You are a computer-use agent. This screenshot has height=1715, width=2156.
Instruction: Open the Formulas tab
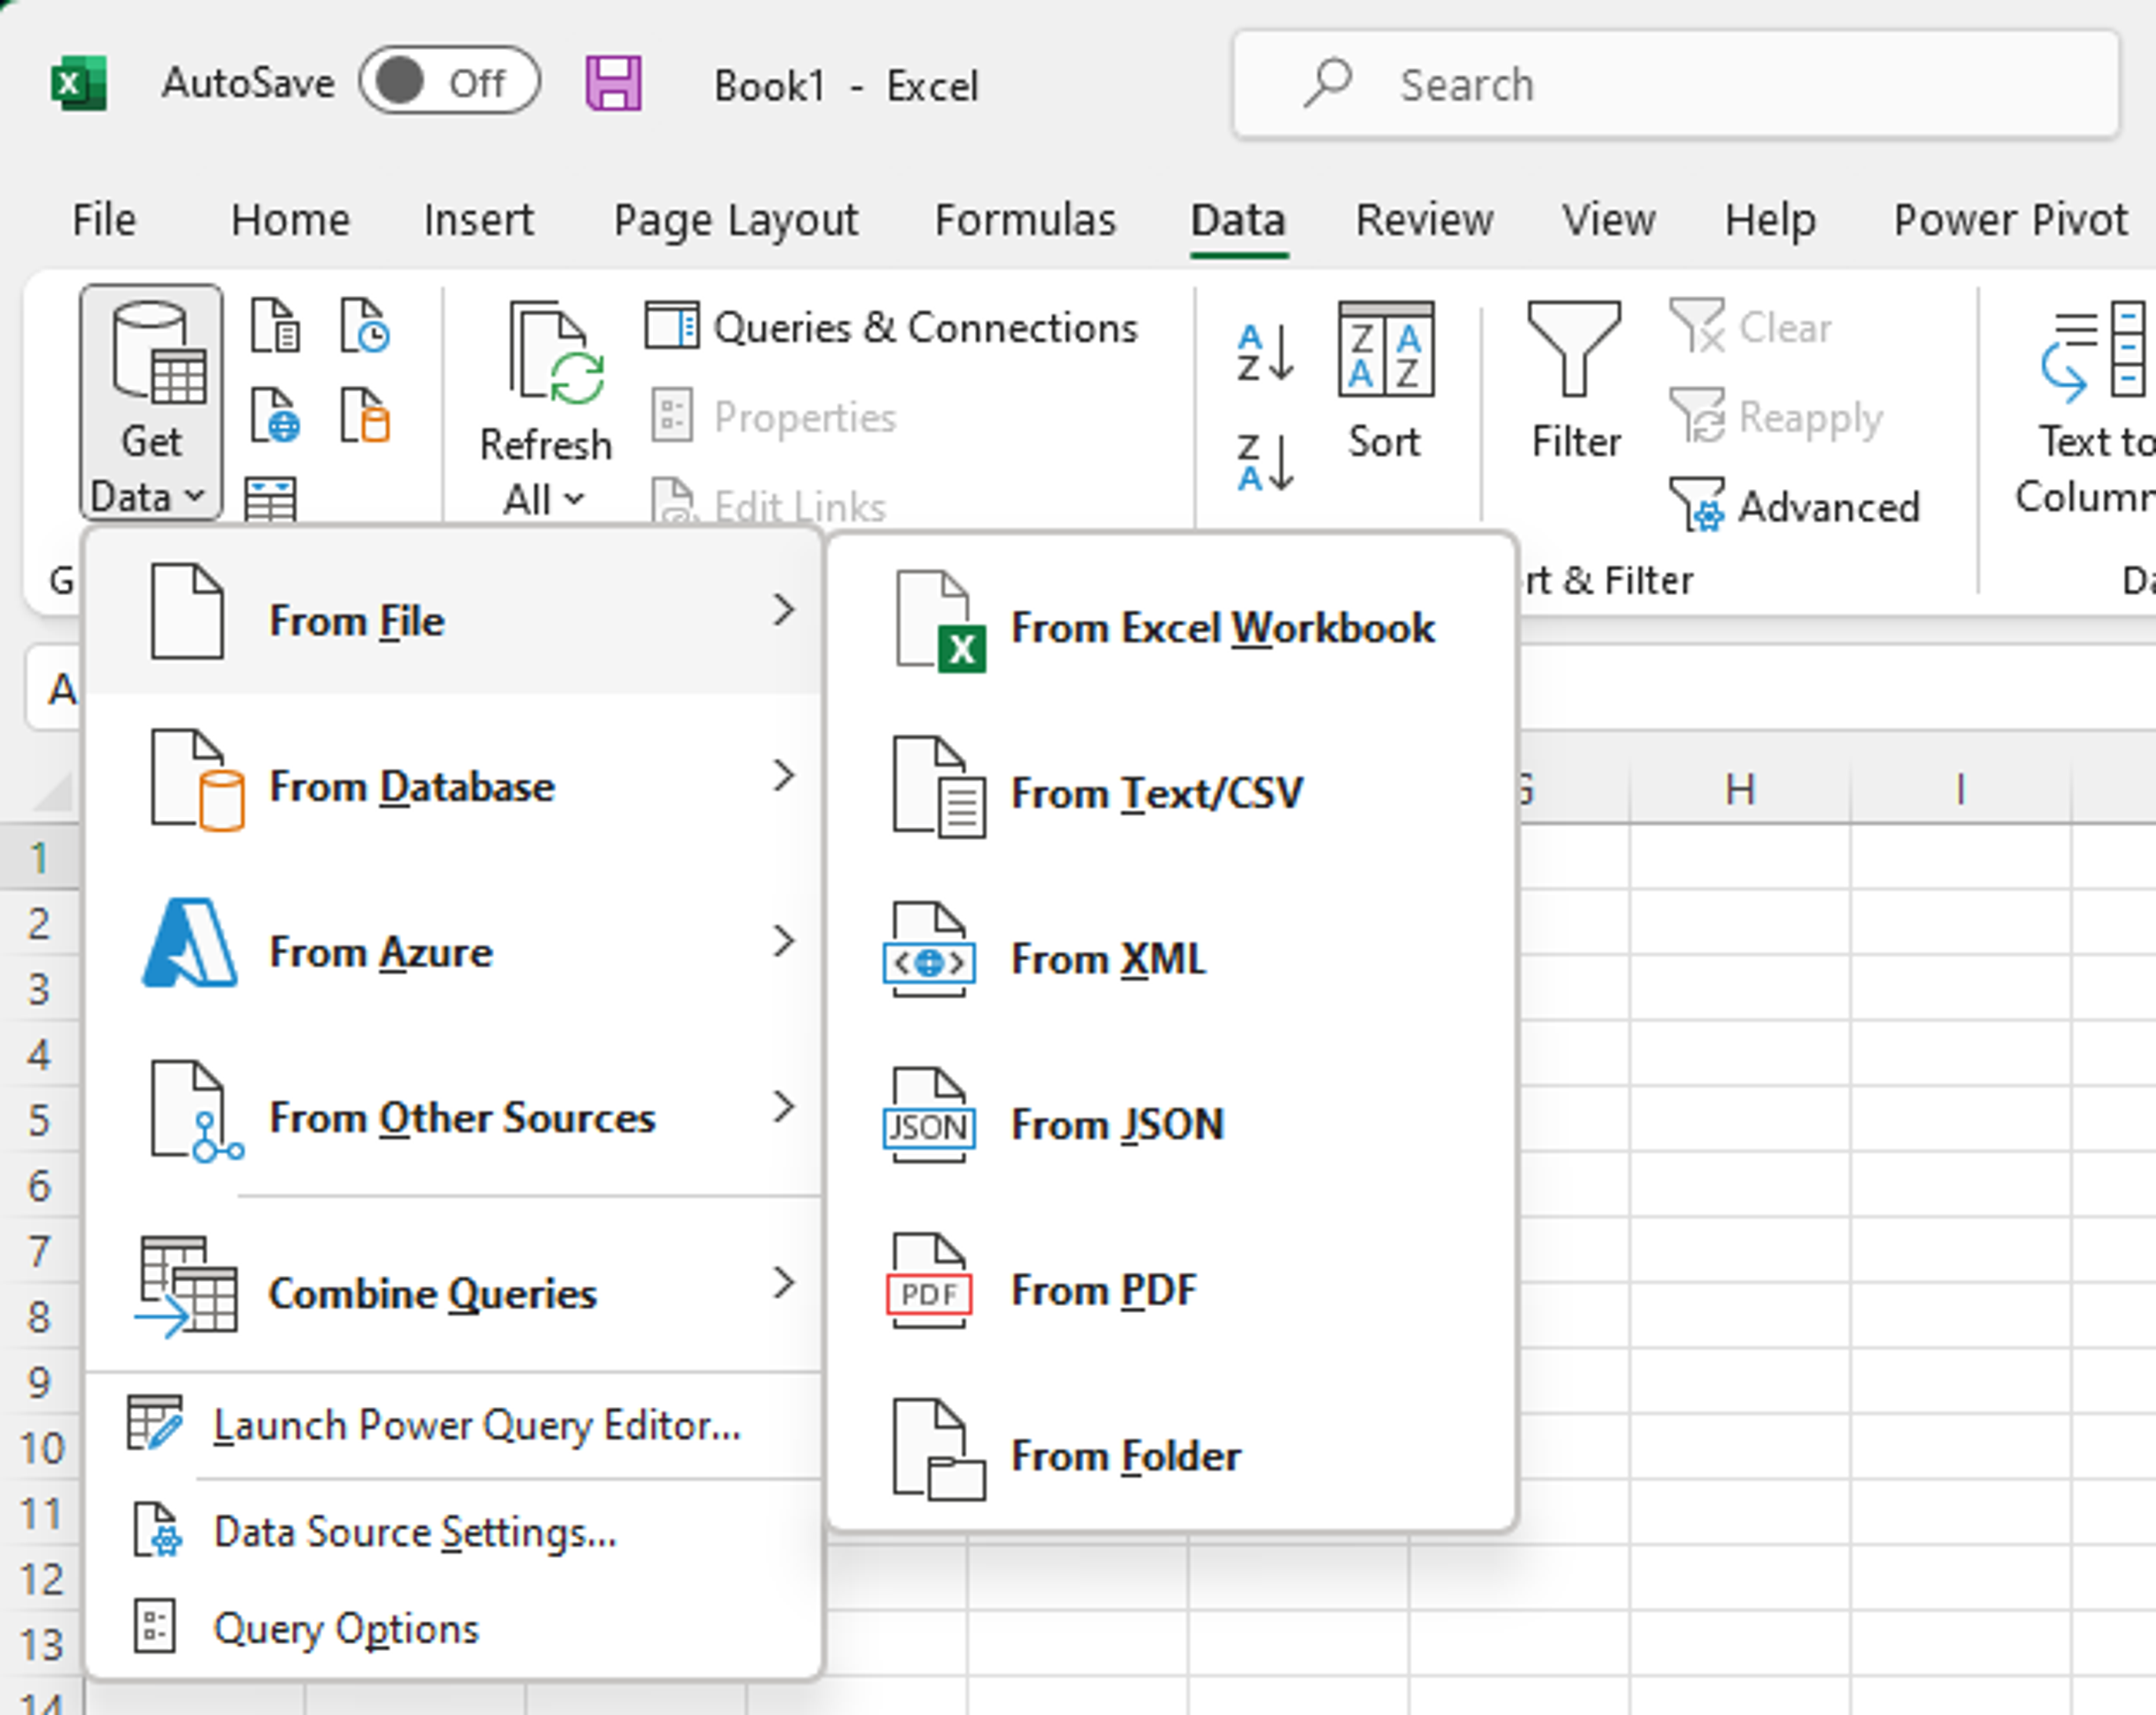[1025, 219]
